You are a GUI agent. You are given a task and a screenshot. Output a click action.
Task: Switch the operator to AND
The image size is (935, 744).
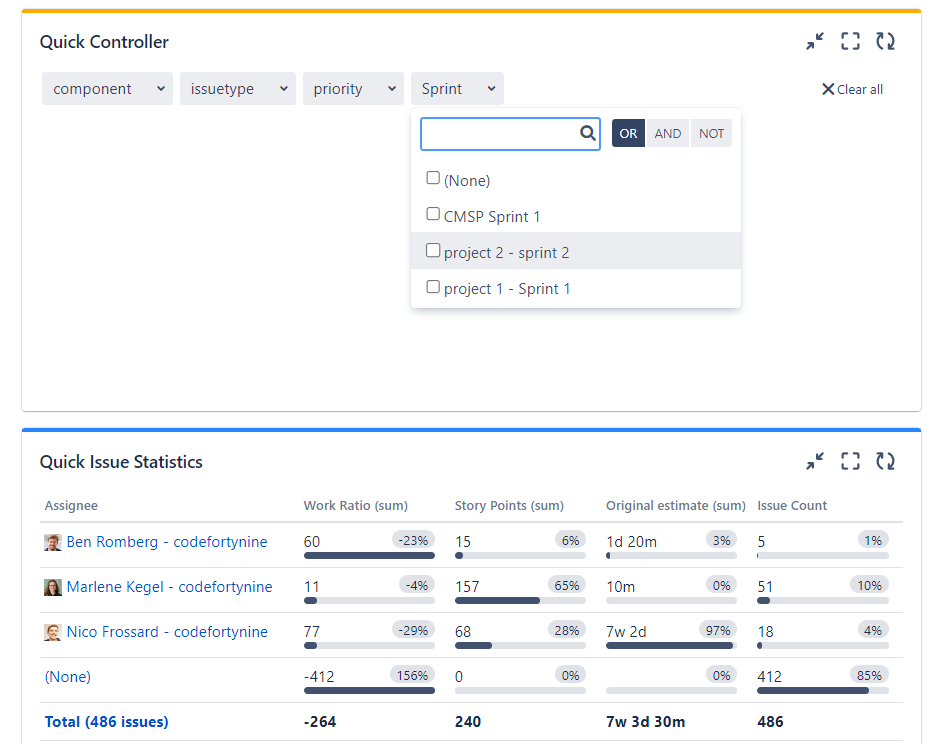click(668, 132)
